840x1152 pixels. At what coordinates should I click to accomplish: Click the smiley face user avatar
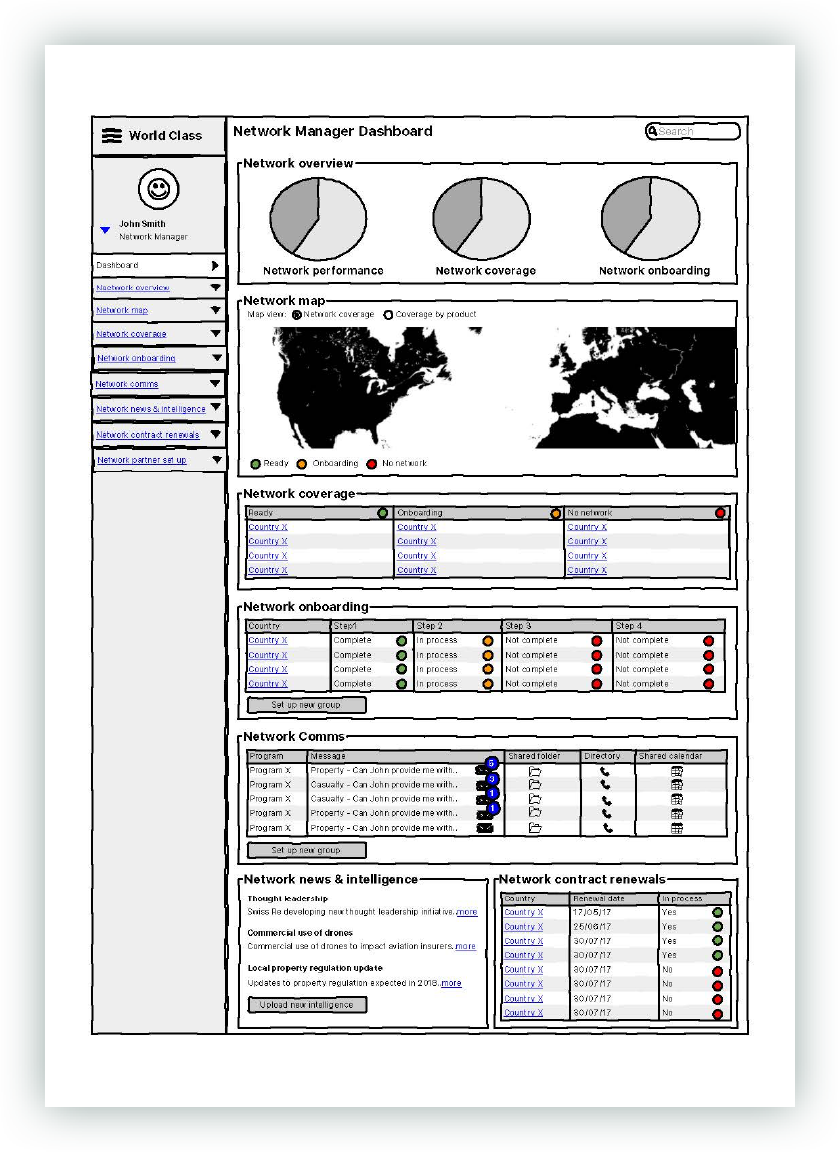[159, 189]
